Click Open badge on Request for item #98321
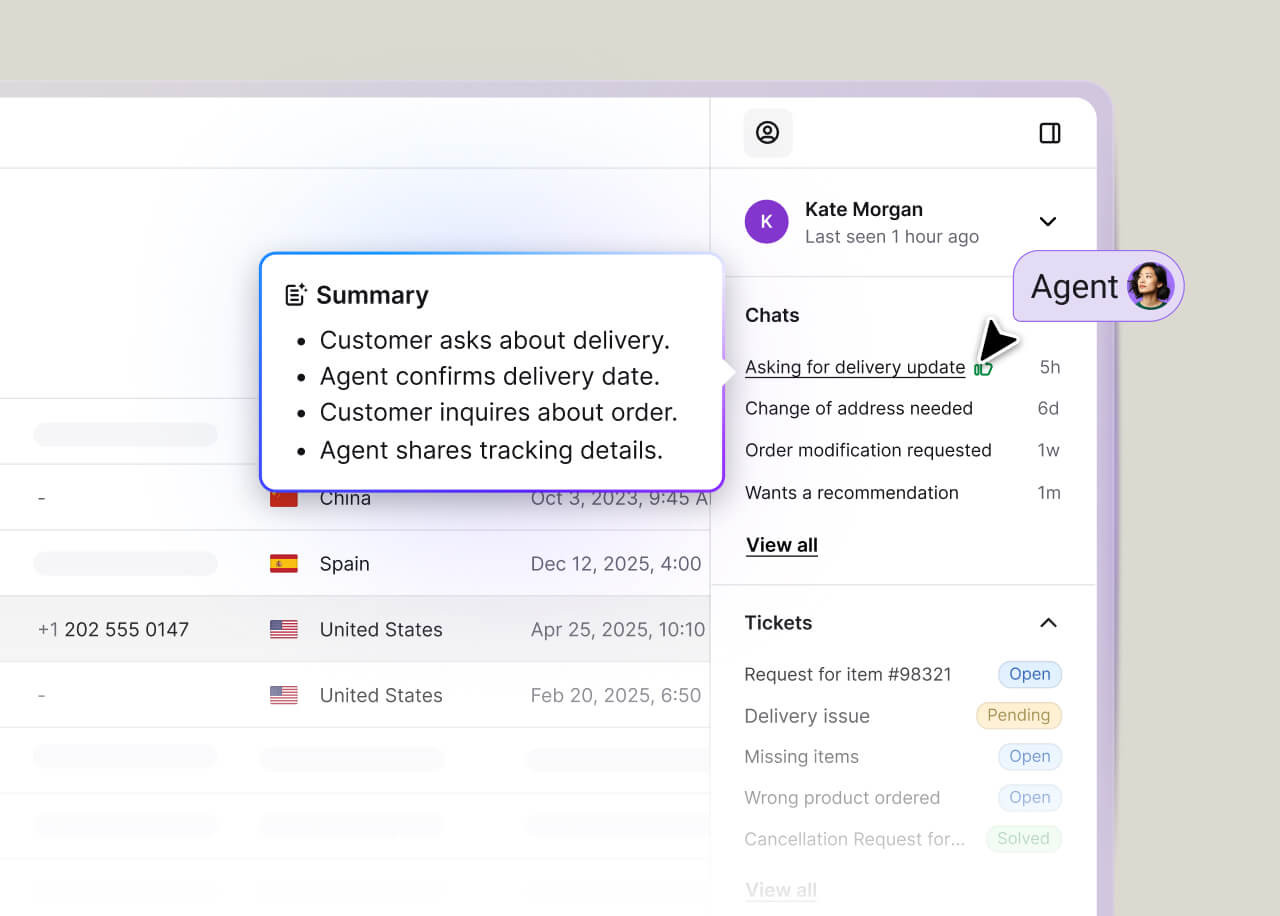The image size is (1280, 916). click(1029, 674)
